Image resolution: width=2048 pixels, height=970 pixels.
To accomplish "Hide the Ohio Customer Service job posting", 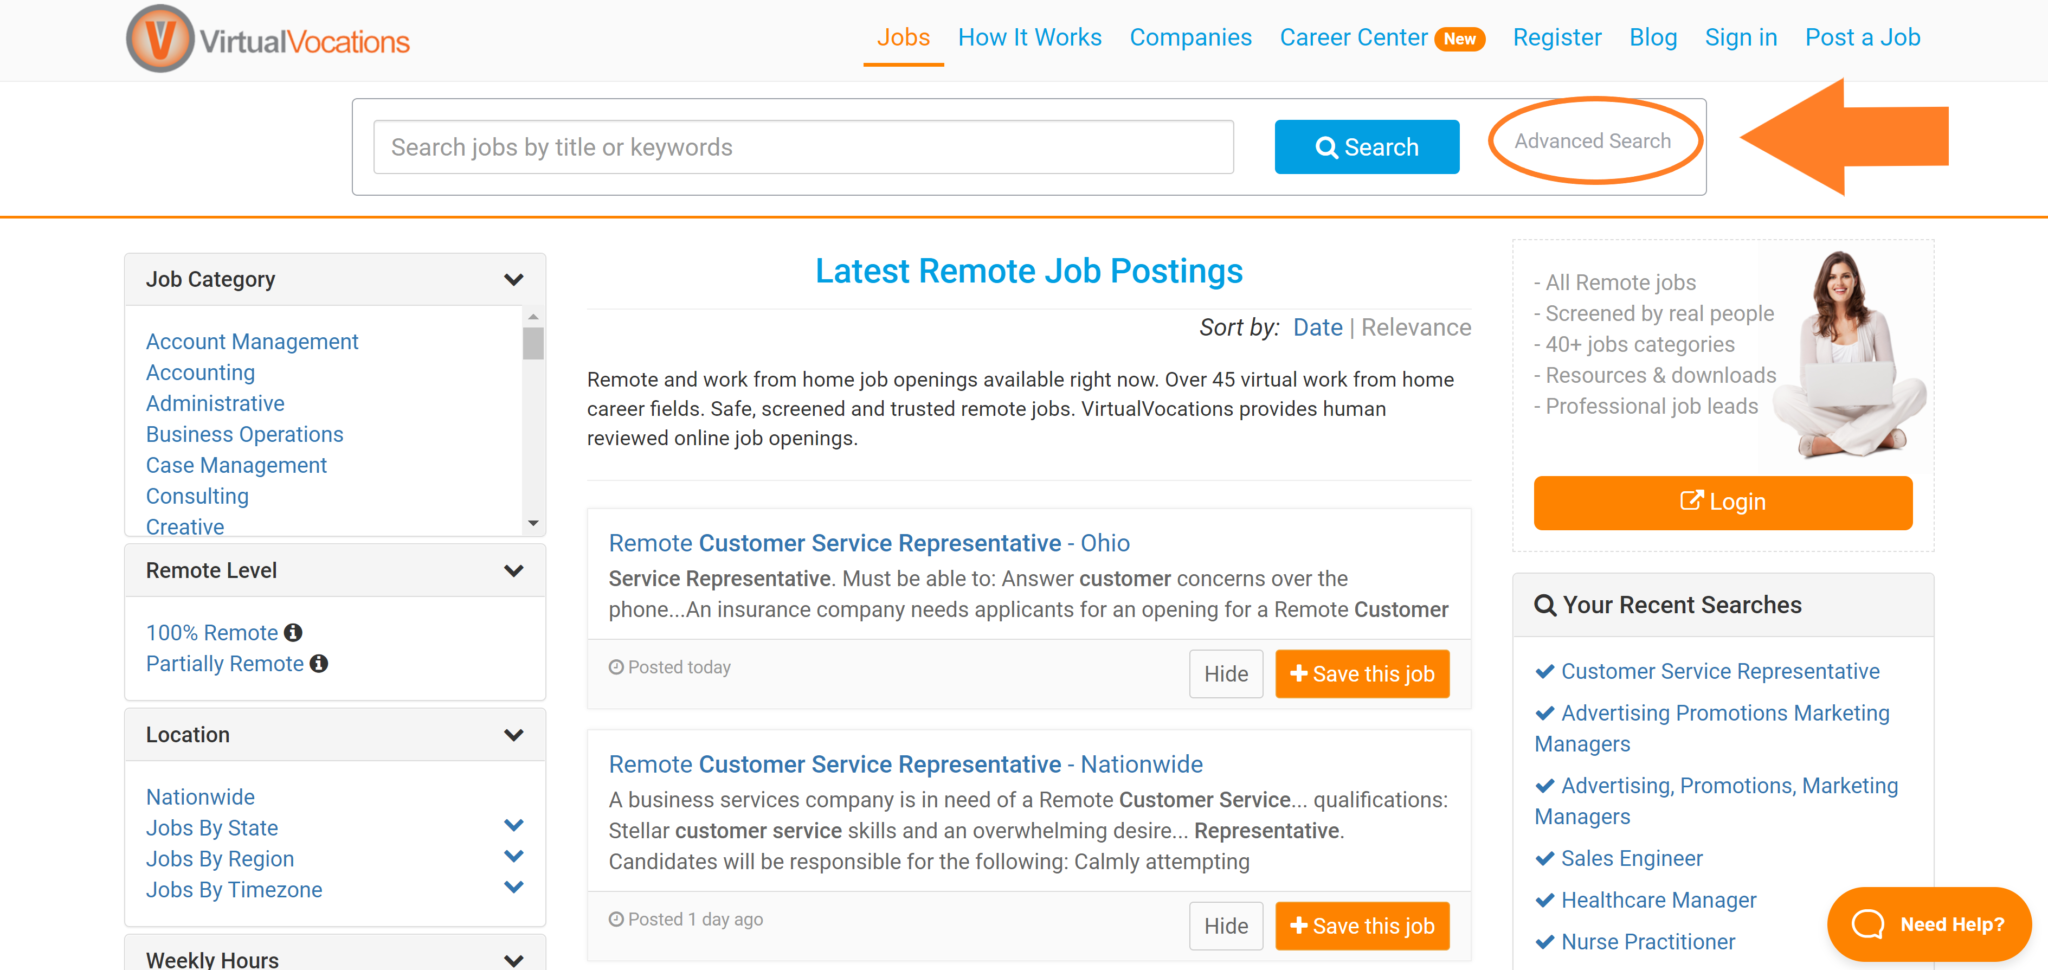I will pos(1226,673).
